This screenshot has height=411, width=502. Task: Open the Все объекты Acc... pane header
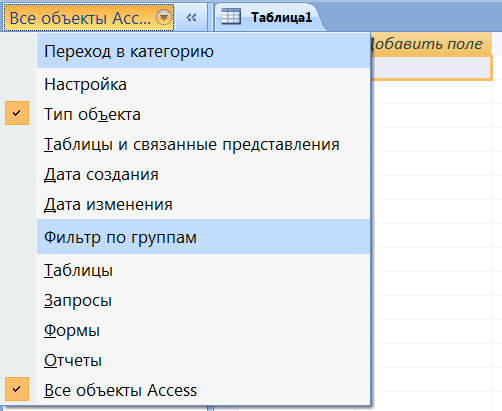point(89,18)
